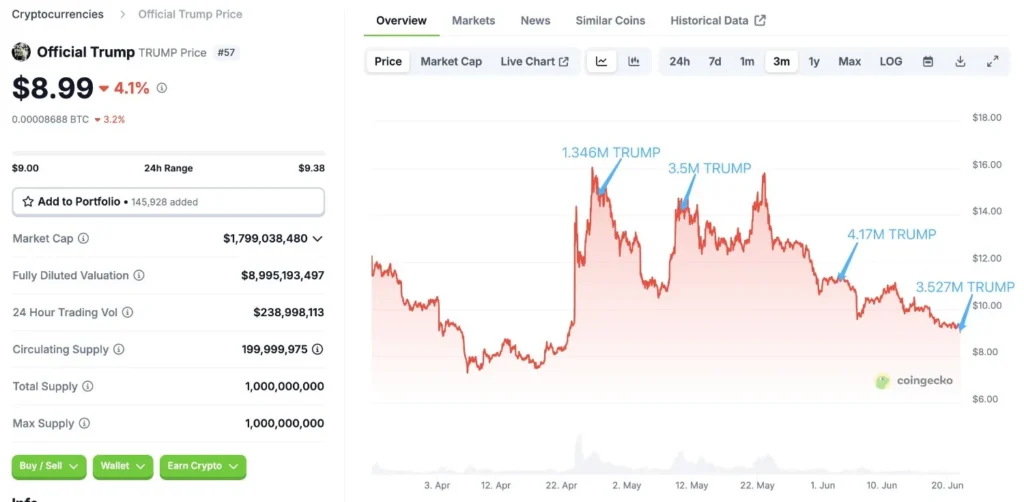
Task: Click the Market Cap info icon
Action: point(84,239)
